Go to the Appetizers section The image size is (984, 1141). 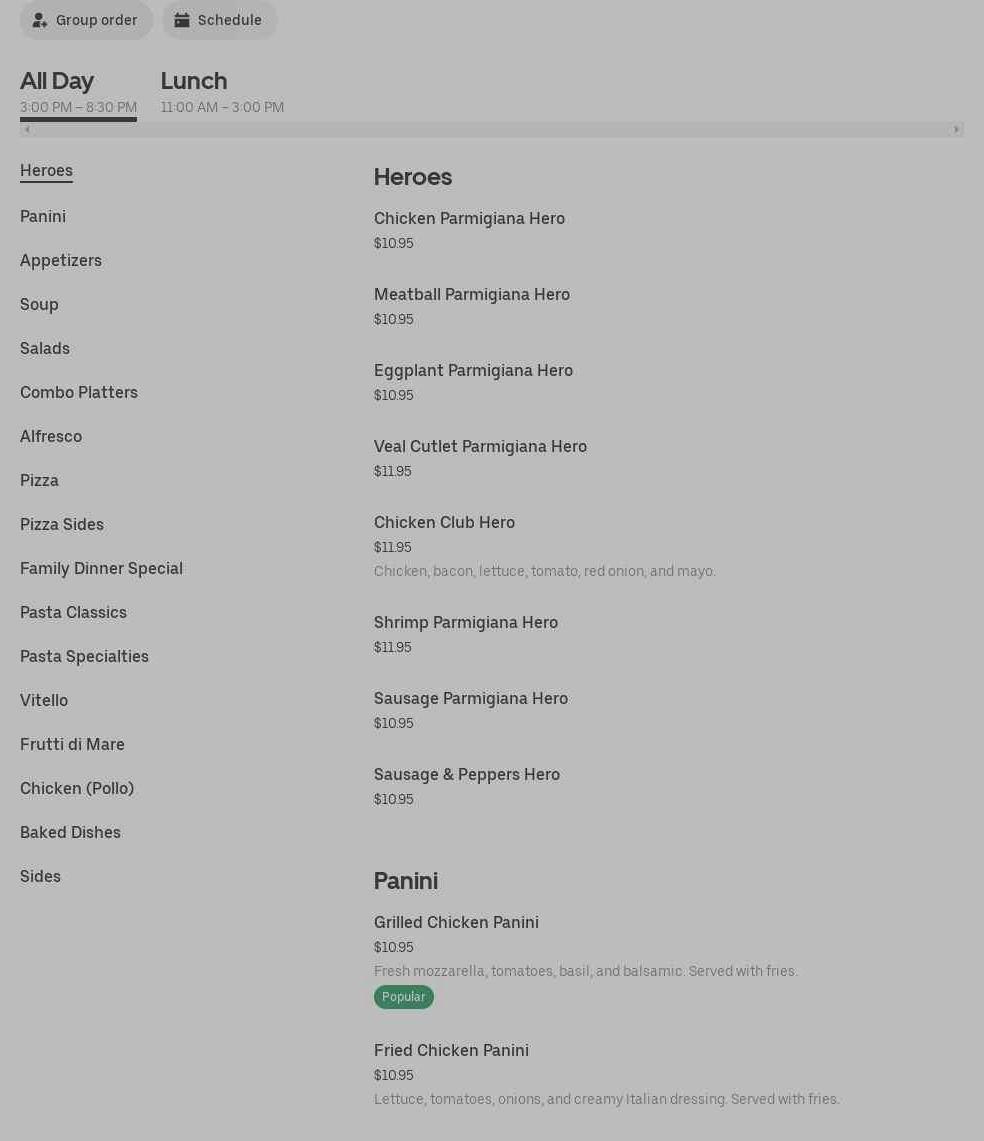pos(61,260)
